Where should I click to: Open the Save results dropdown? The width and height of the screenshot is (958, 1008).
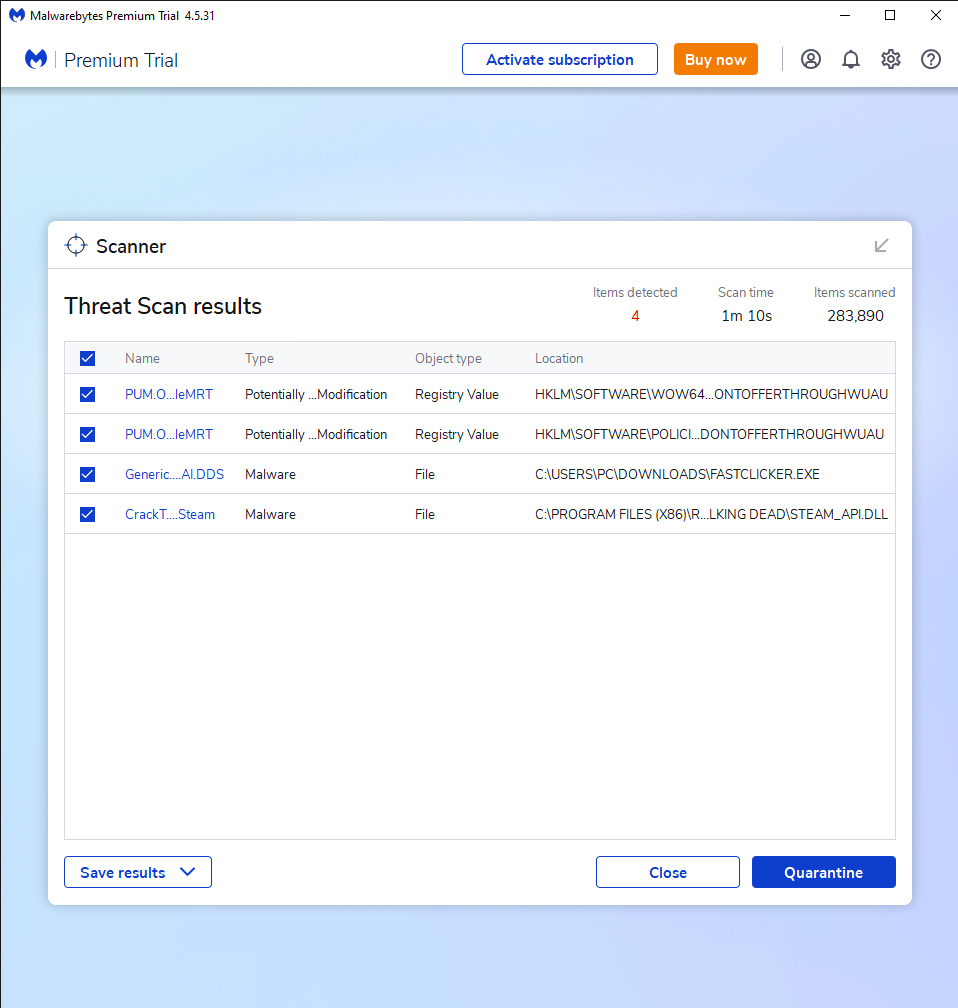point(138,872)
